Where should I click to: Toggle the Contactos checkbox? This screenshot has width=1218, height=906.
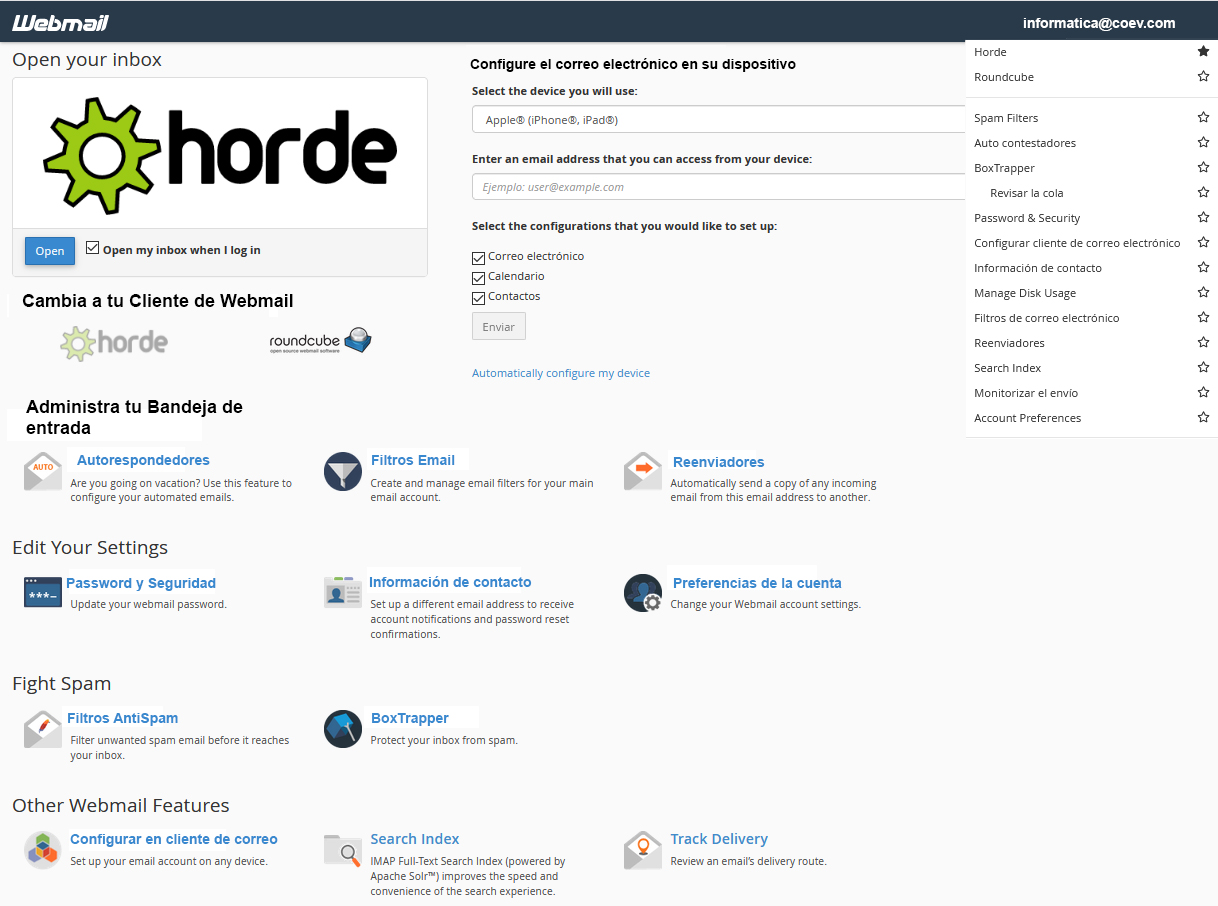478,297
